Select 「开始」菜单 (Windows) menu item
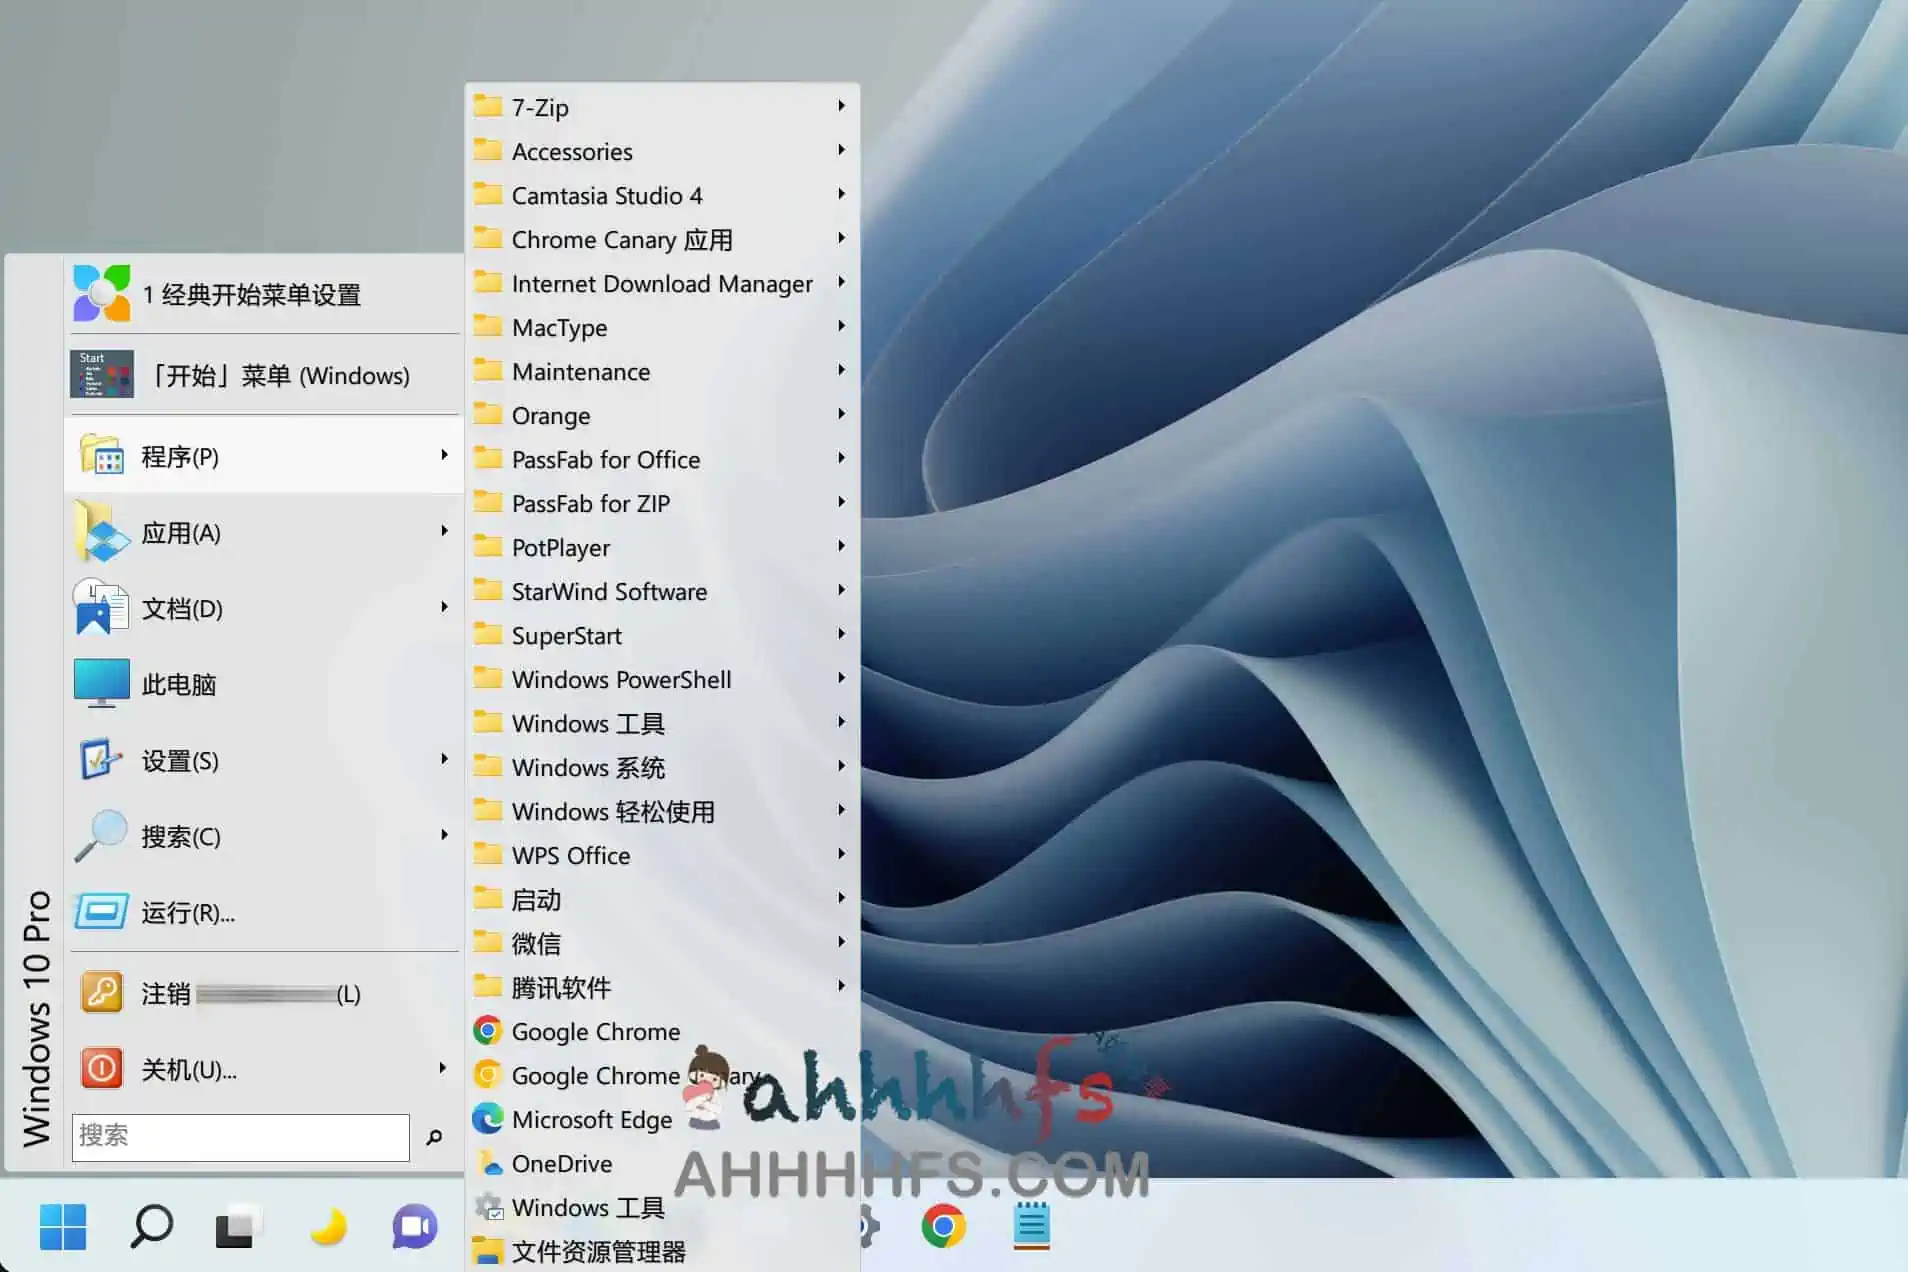Image resolution: width=1908 pixels, height=1272 pixels. (280, 374)
